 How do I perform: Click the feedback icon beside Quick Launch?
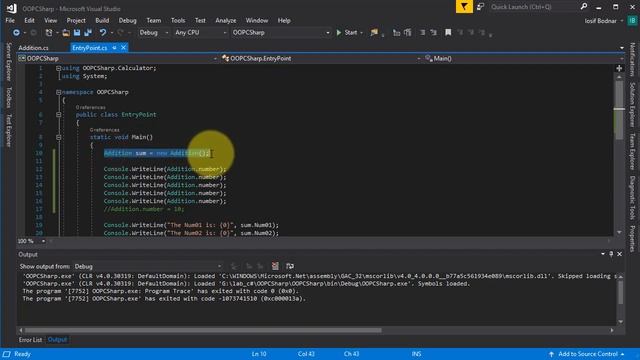click(x=480, y=7)
